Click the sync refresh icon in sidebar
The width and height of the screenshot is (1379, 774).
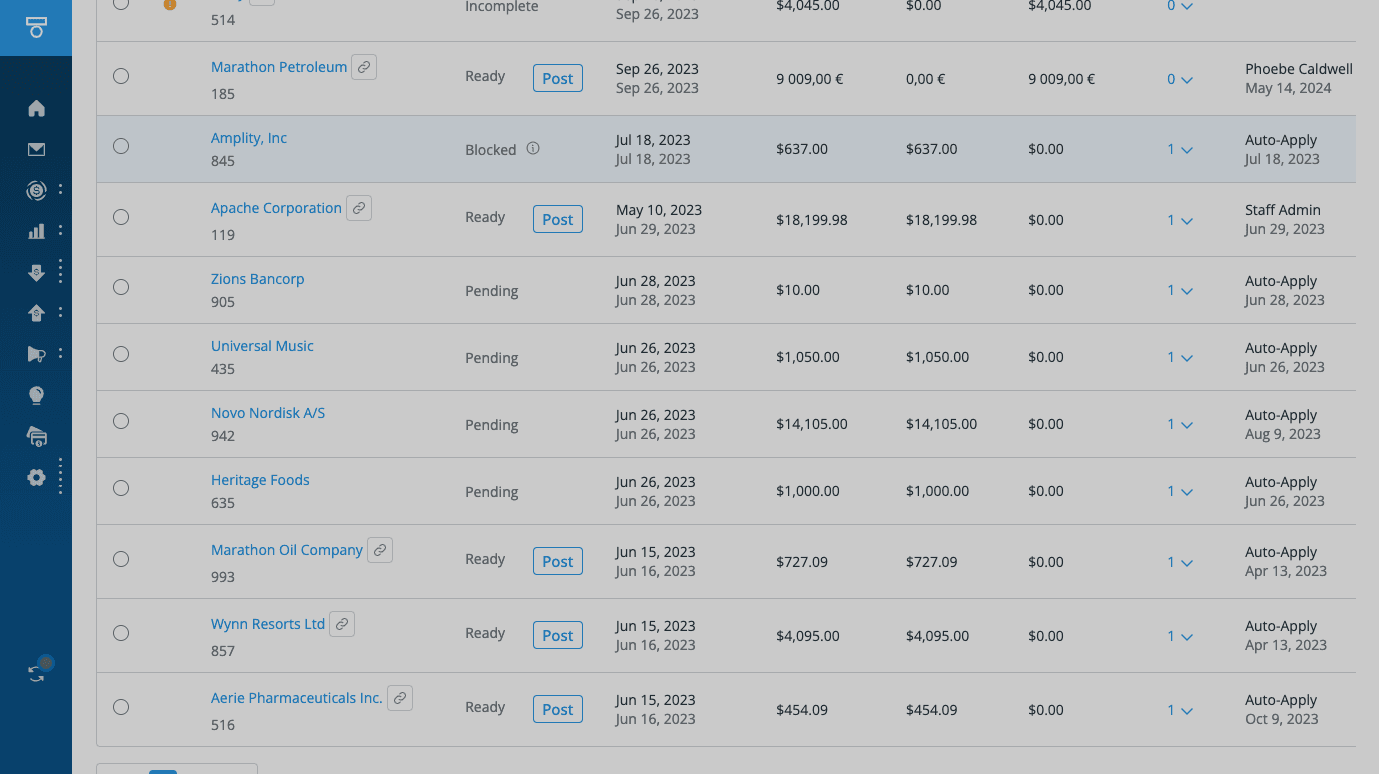(37, 673)
